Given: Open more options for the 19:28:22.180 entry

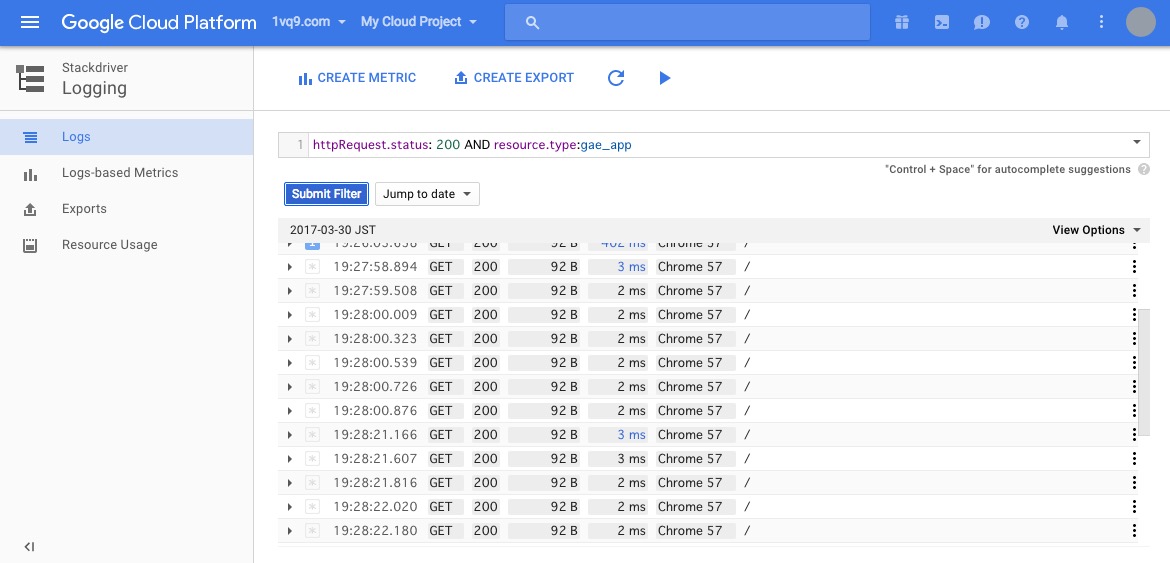Looking at the screenshot, I should [x=1134, y=531].
